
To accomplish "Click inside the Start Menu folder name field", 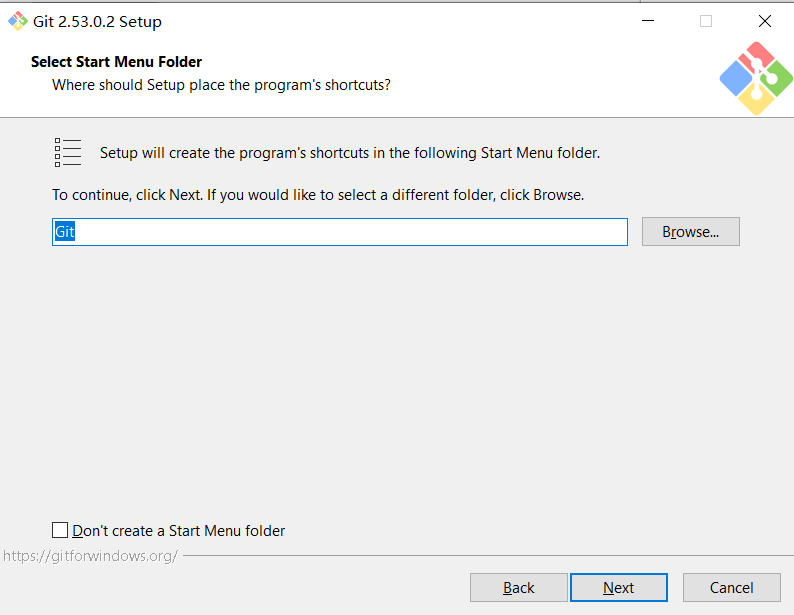I will click(x=340, y=232).
